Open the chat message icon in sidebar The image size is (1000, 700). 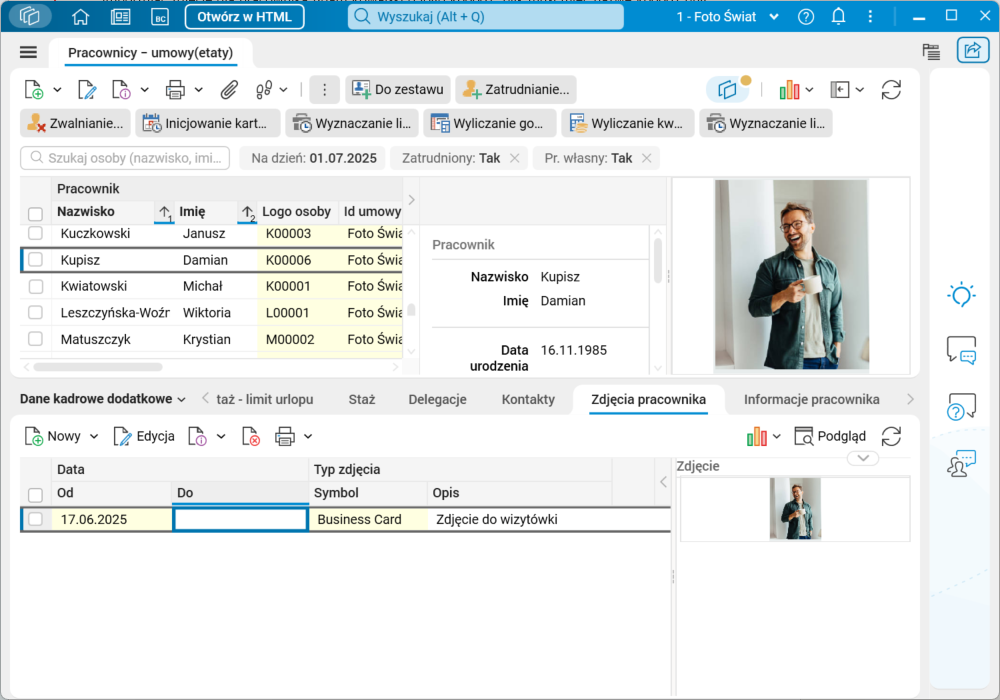[x=961, y=350]
